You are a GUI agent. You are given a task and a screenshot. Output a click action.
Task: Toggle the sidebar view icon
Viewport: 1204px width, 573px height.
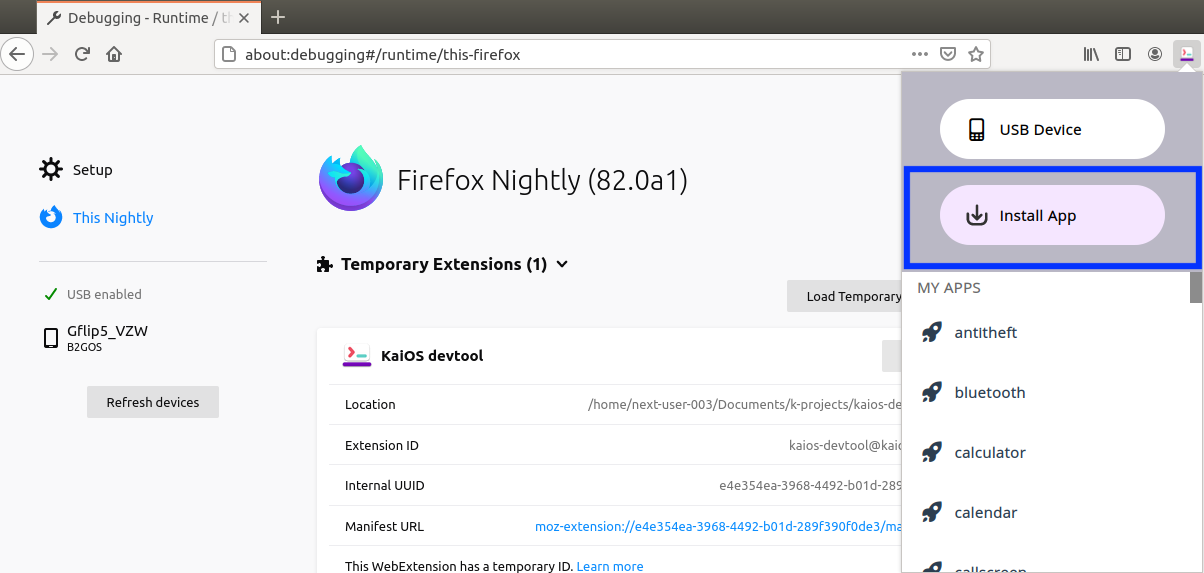[1123, 54]
